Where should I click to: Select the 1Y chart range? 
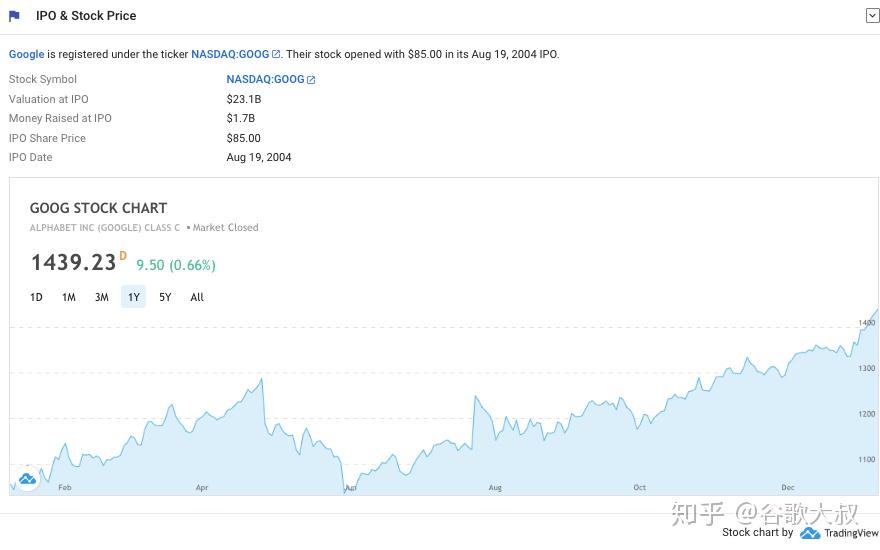[133, 297]
